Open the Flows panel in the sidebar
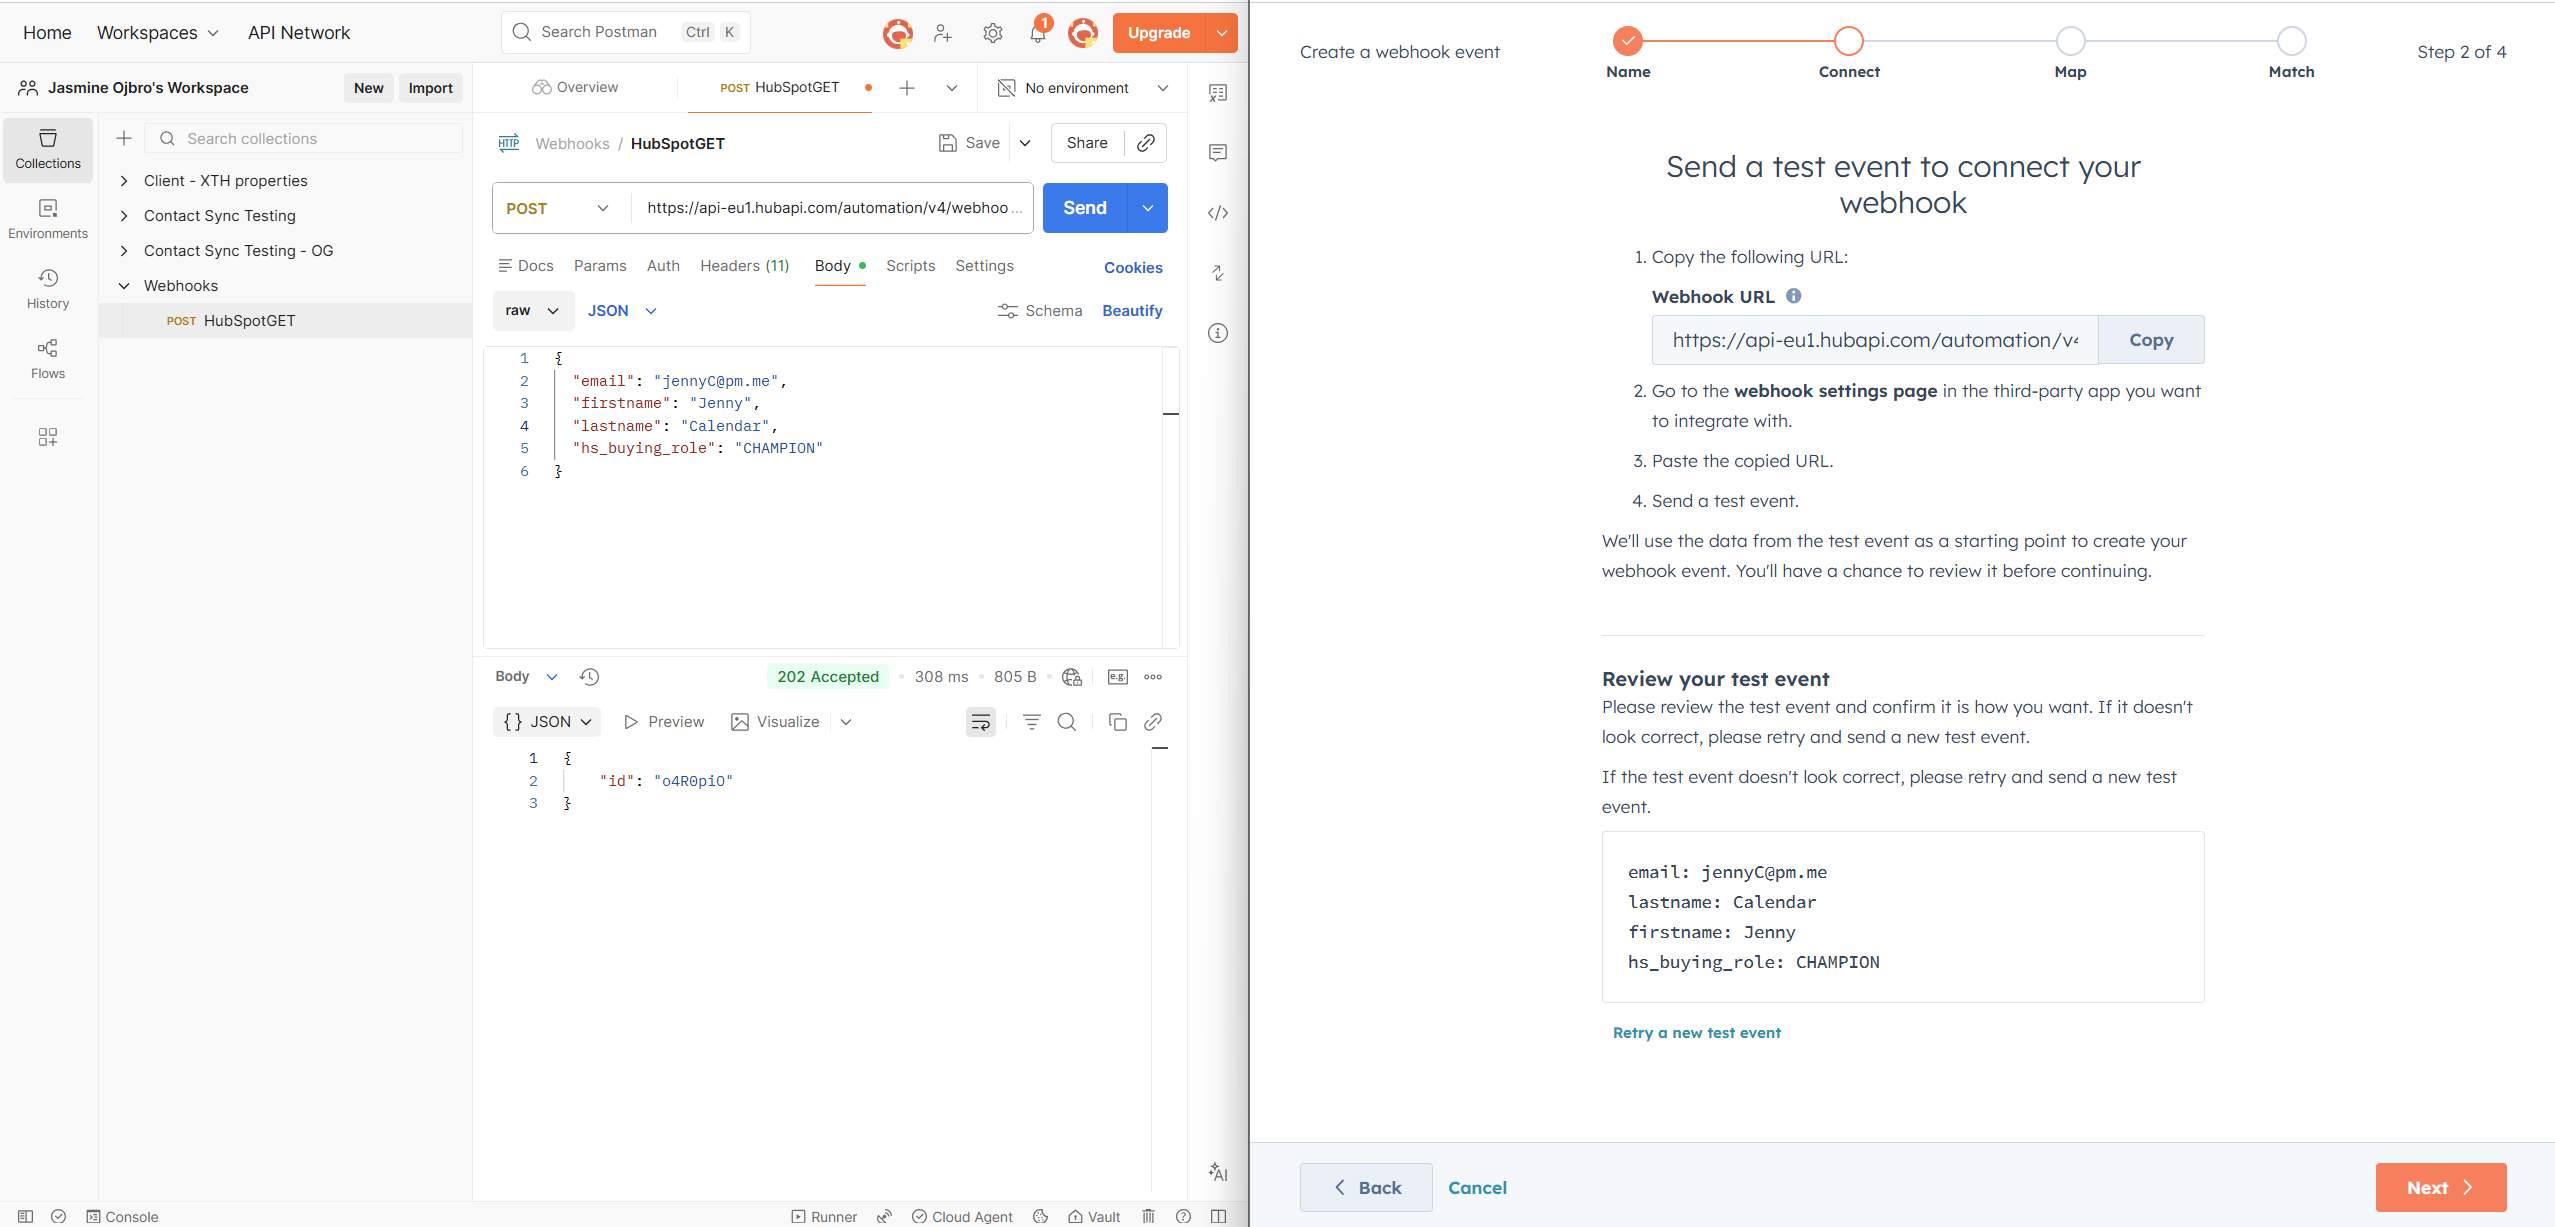This screenshot has width=2555, height=1227. [x=47, y=358]
